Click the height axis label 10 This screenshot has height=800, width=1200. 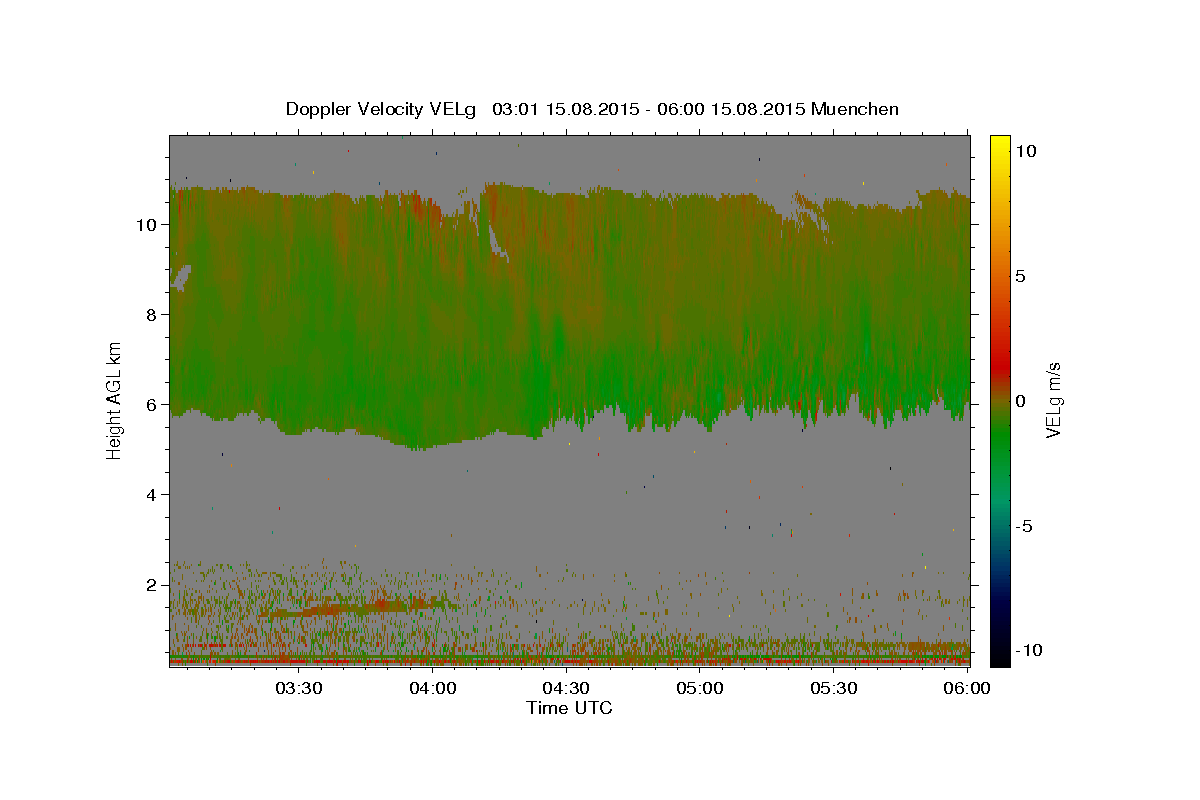tap(146, 224)
